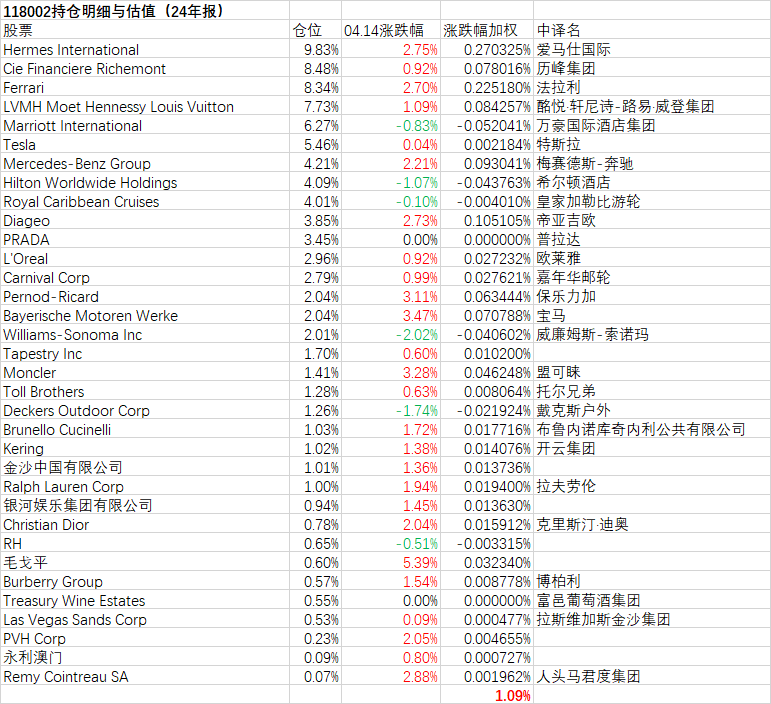Click the Ferrari stock name cell
The image size is (771, 704).
coord(145,88)
